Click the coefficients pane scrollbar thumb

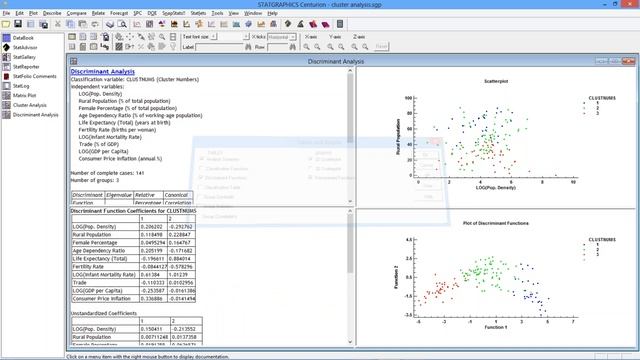[350, 244]
